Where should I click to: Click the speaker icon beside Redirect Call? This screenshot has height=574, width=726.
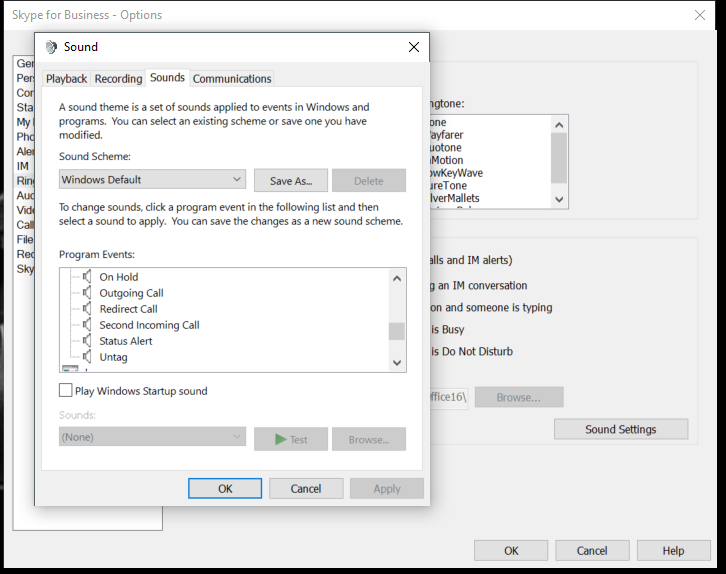coord(87,309)
